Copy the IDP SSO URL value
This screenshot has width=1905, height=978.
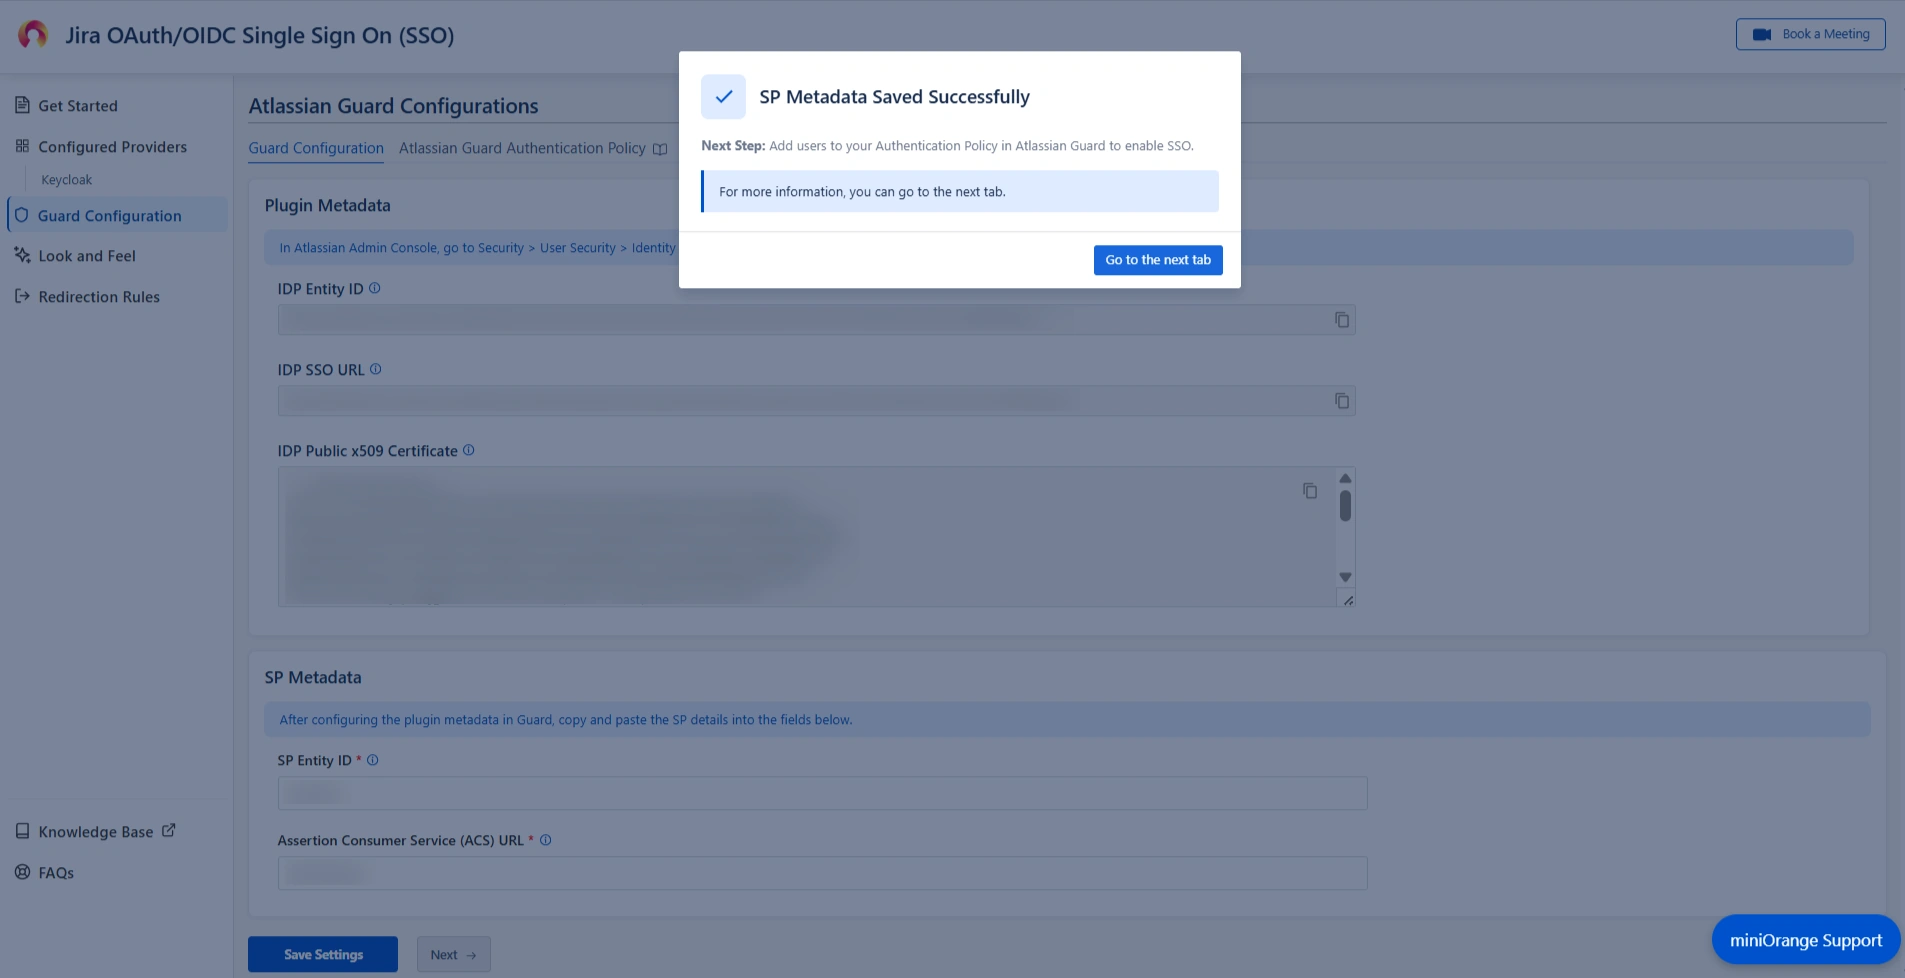[1342, 401]
